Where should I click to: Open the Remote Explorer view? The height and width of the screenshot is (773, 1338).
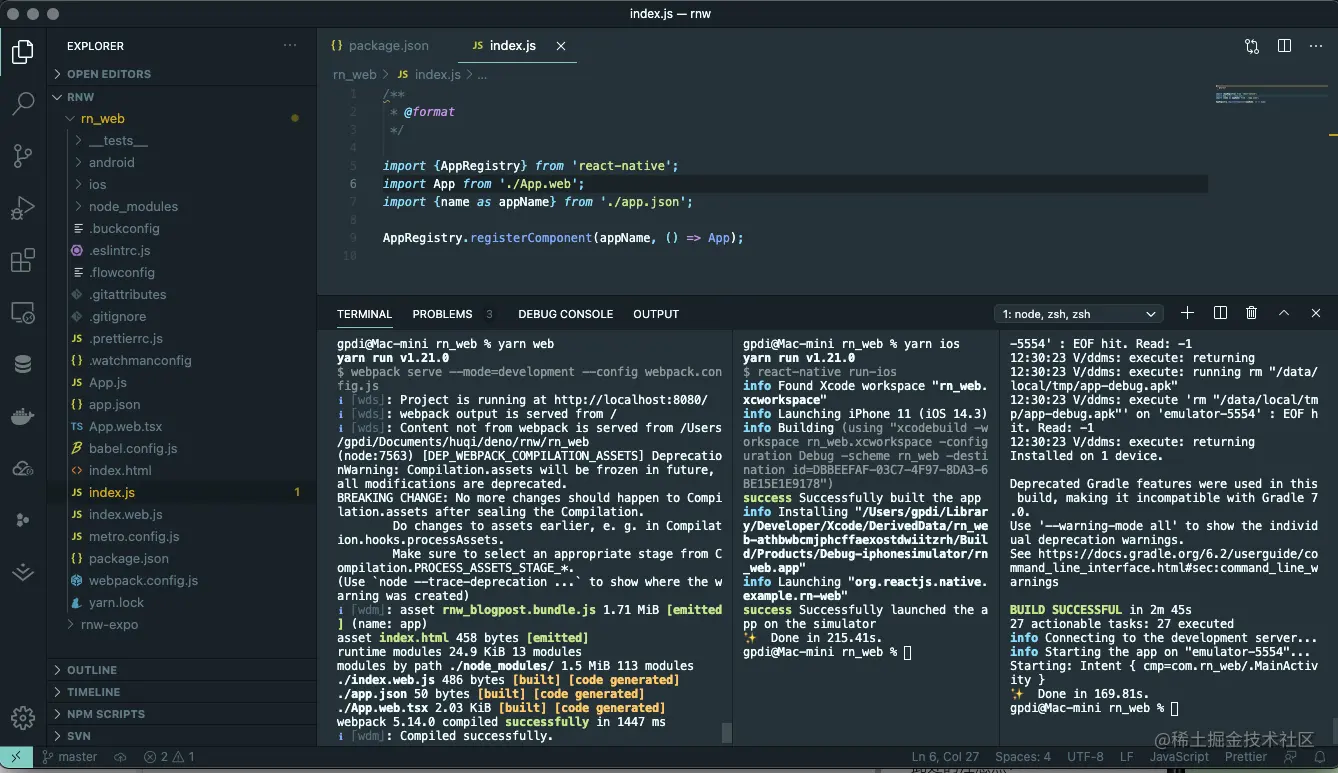[23, 313]
